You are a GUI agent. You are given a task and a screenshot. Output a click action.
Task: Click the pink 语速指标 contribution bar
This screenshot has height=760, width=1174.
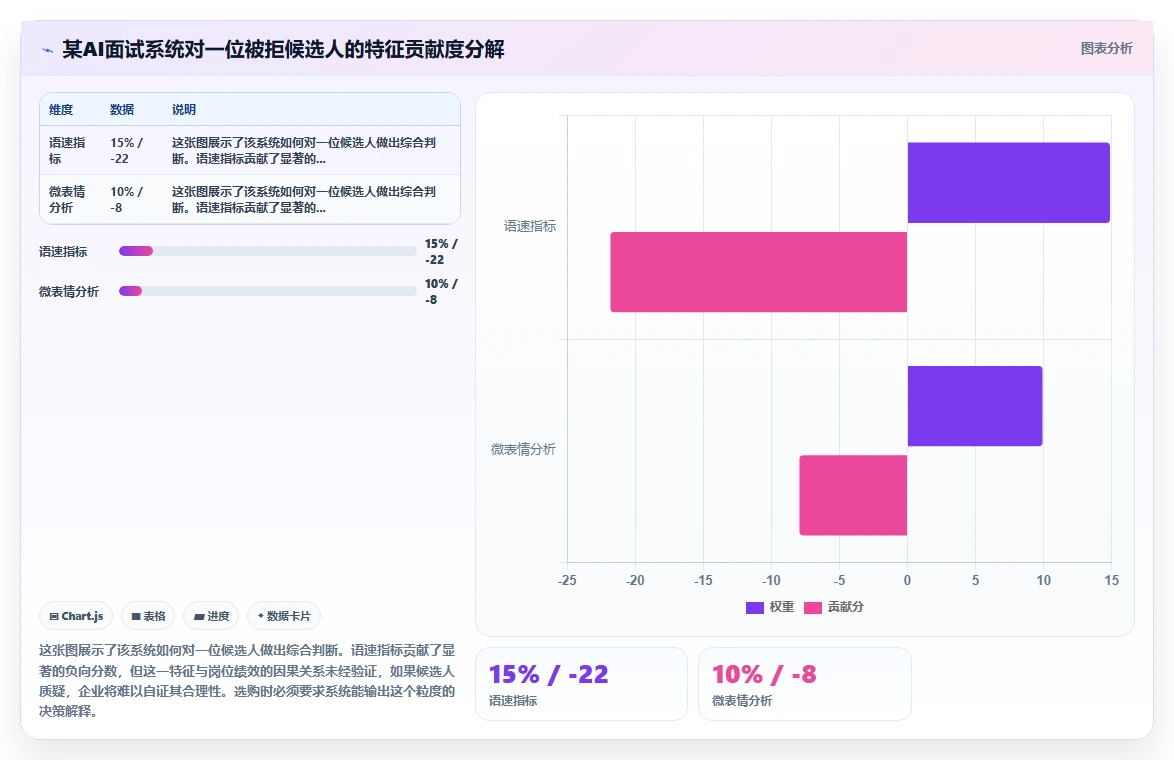tap(758, 272)
